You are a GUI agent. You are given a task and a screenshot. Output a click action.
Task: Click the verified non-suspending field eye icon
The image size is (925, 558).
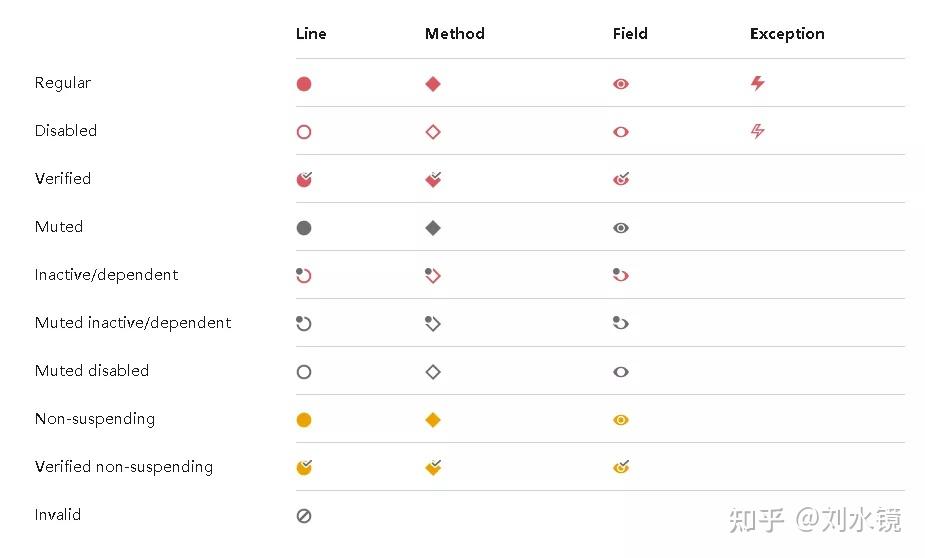click(x=621, y=467)
